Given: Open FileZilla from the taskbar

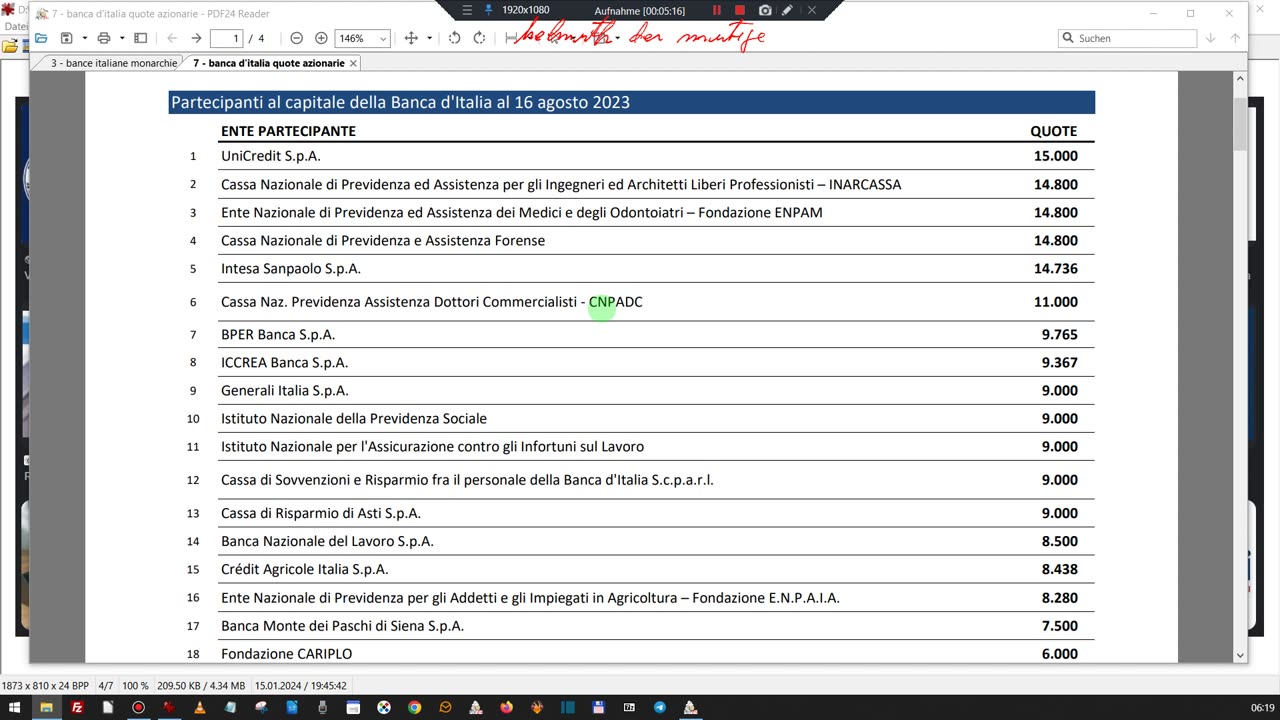Looking at the screenshot, I should point(77,707).
